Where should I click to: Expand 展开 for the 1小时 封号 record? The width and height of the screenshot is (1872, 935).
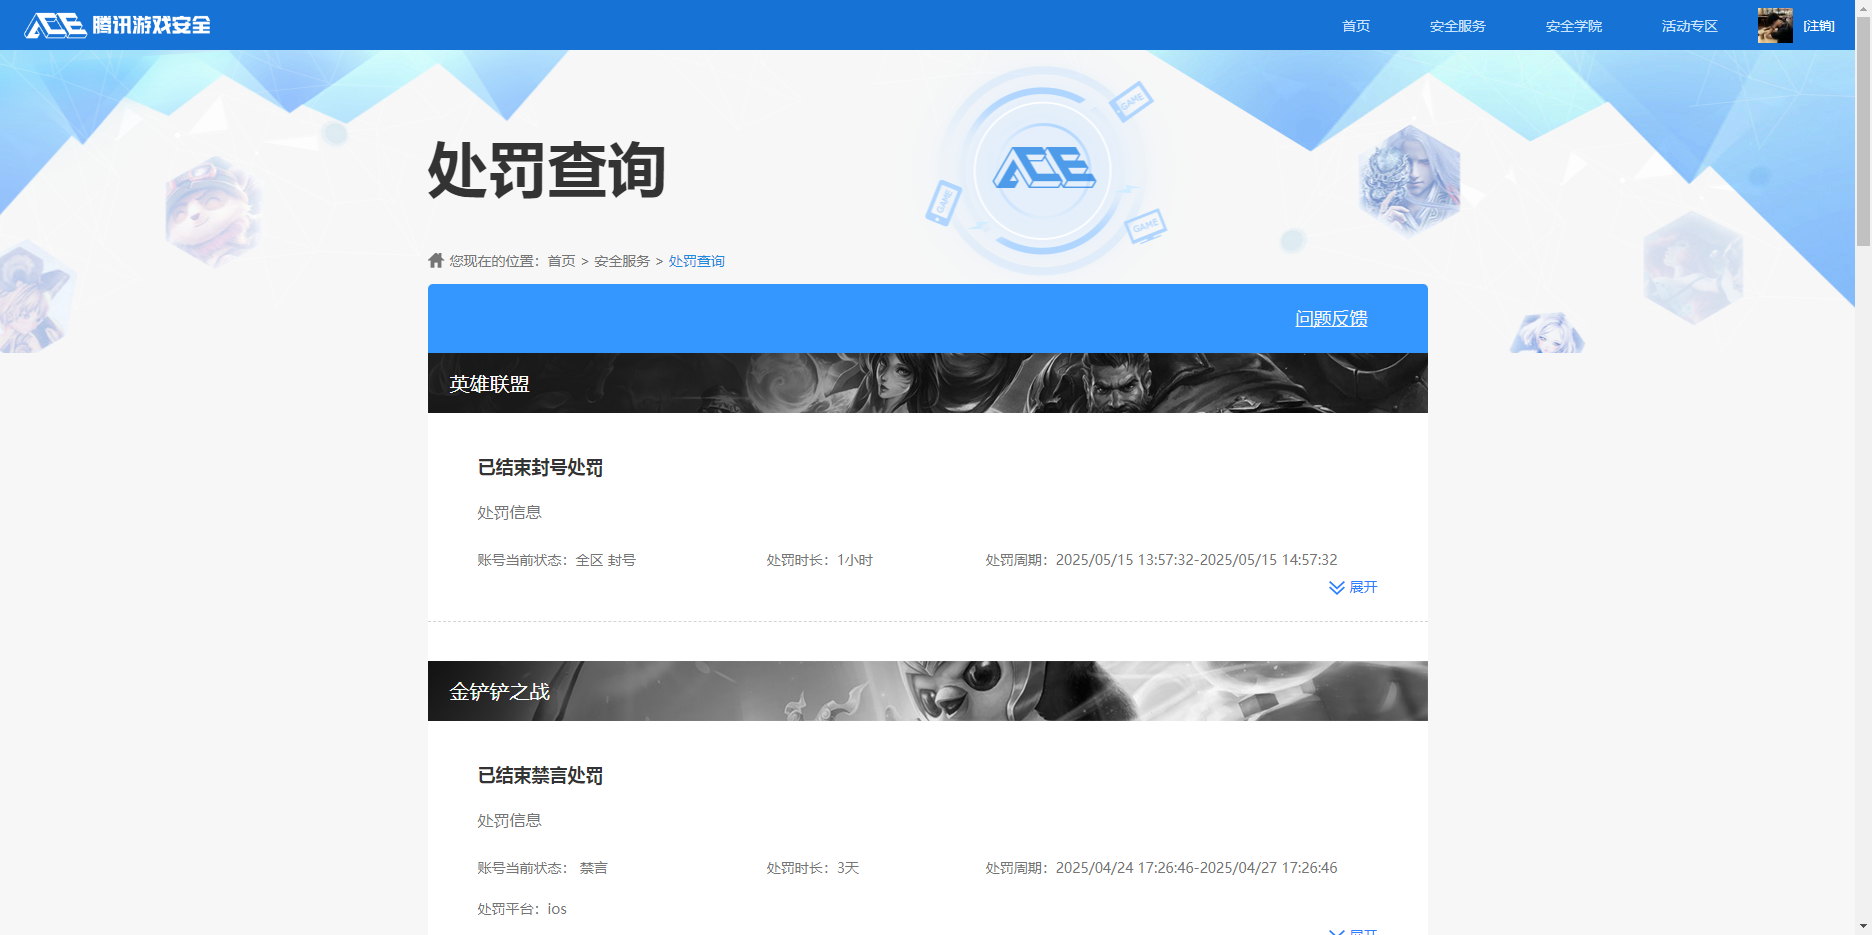(x=1353, y=587)
